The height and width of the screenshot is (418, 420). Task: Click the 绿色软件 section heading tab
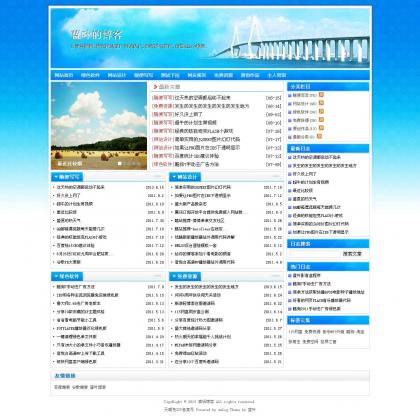(x=67, y=276)
